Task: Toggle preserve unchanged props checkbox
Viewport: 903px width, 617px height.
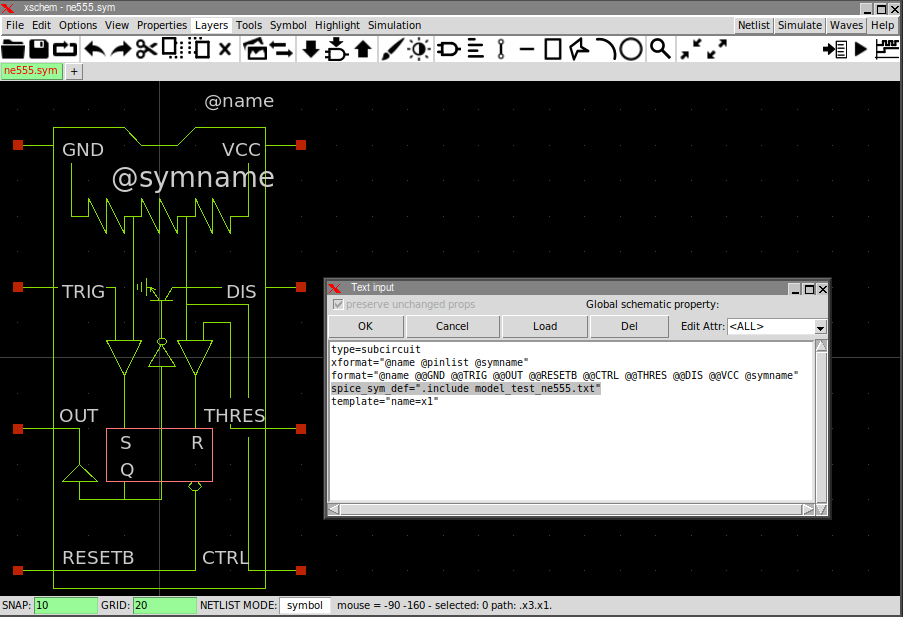Action: 338,304
